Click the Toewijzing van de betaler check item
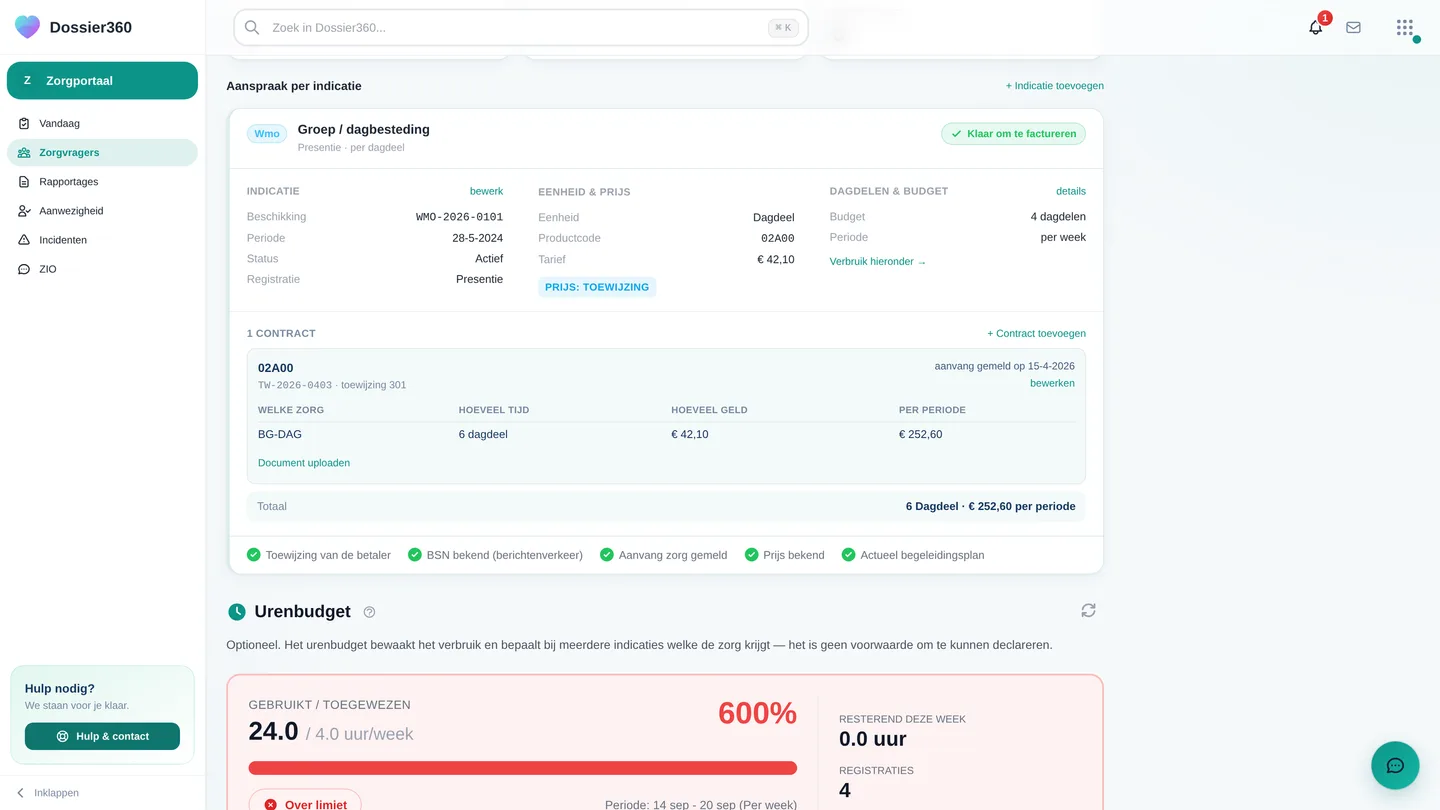This screenshot has height=810, width=1440. point(319,555)
